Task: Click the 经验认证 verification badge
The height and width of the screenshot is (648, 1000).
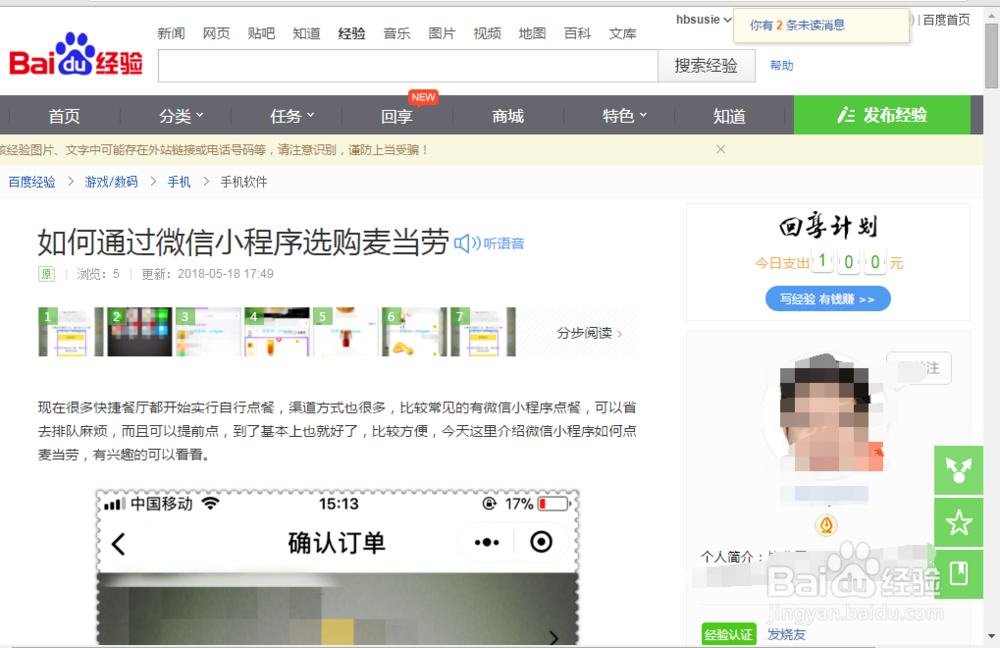Action: [x=728, y=634]
